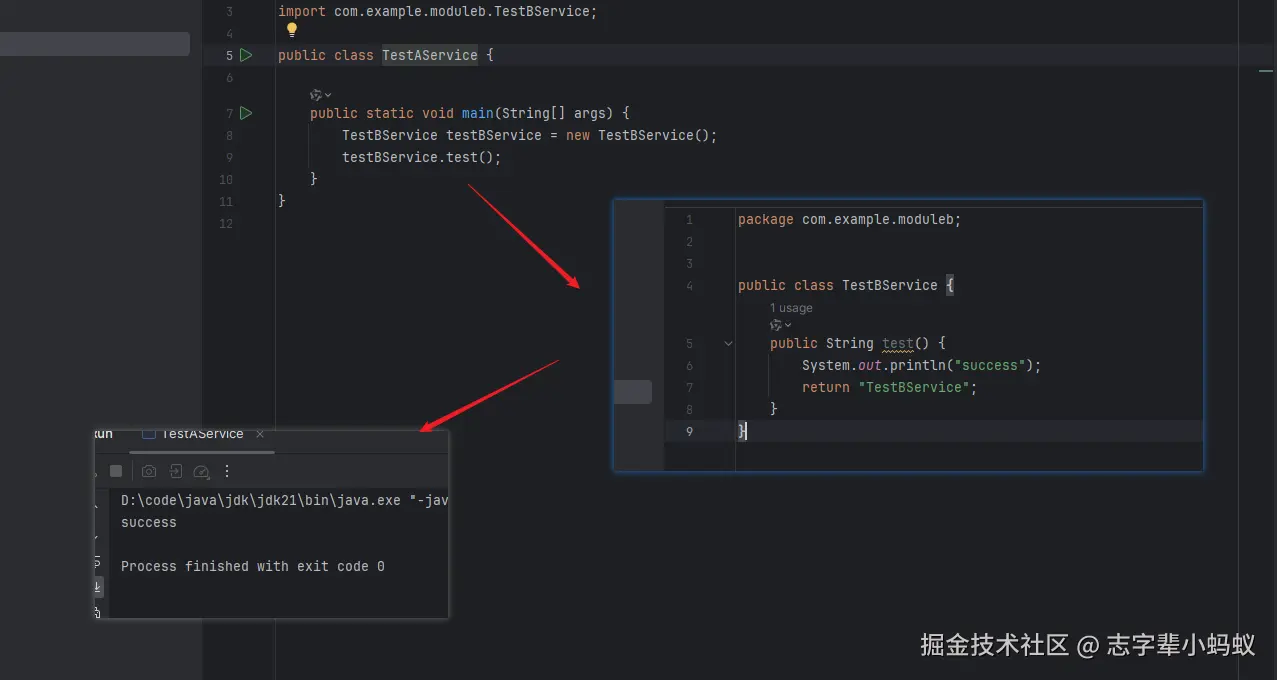The width and height of the screenshot is (1277, 680).
Task: Click line number 12 in TestAService gutter
Action: click(x=226, y=223)
